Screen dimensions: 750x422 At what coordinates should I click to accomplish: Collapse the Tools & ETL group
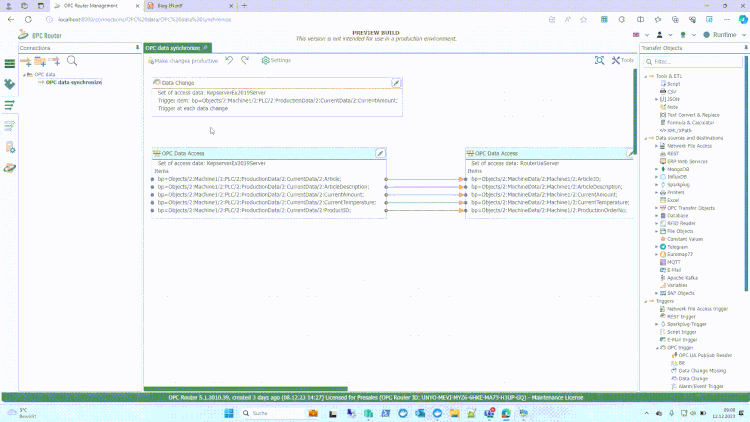[x=645, y=76]
